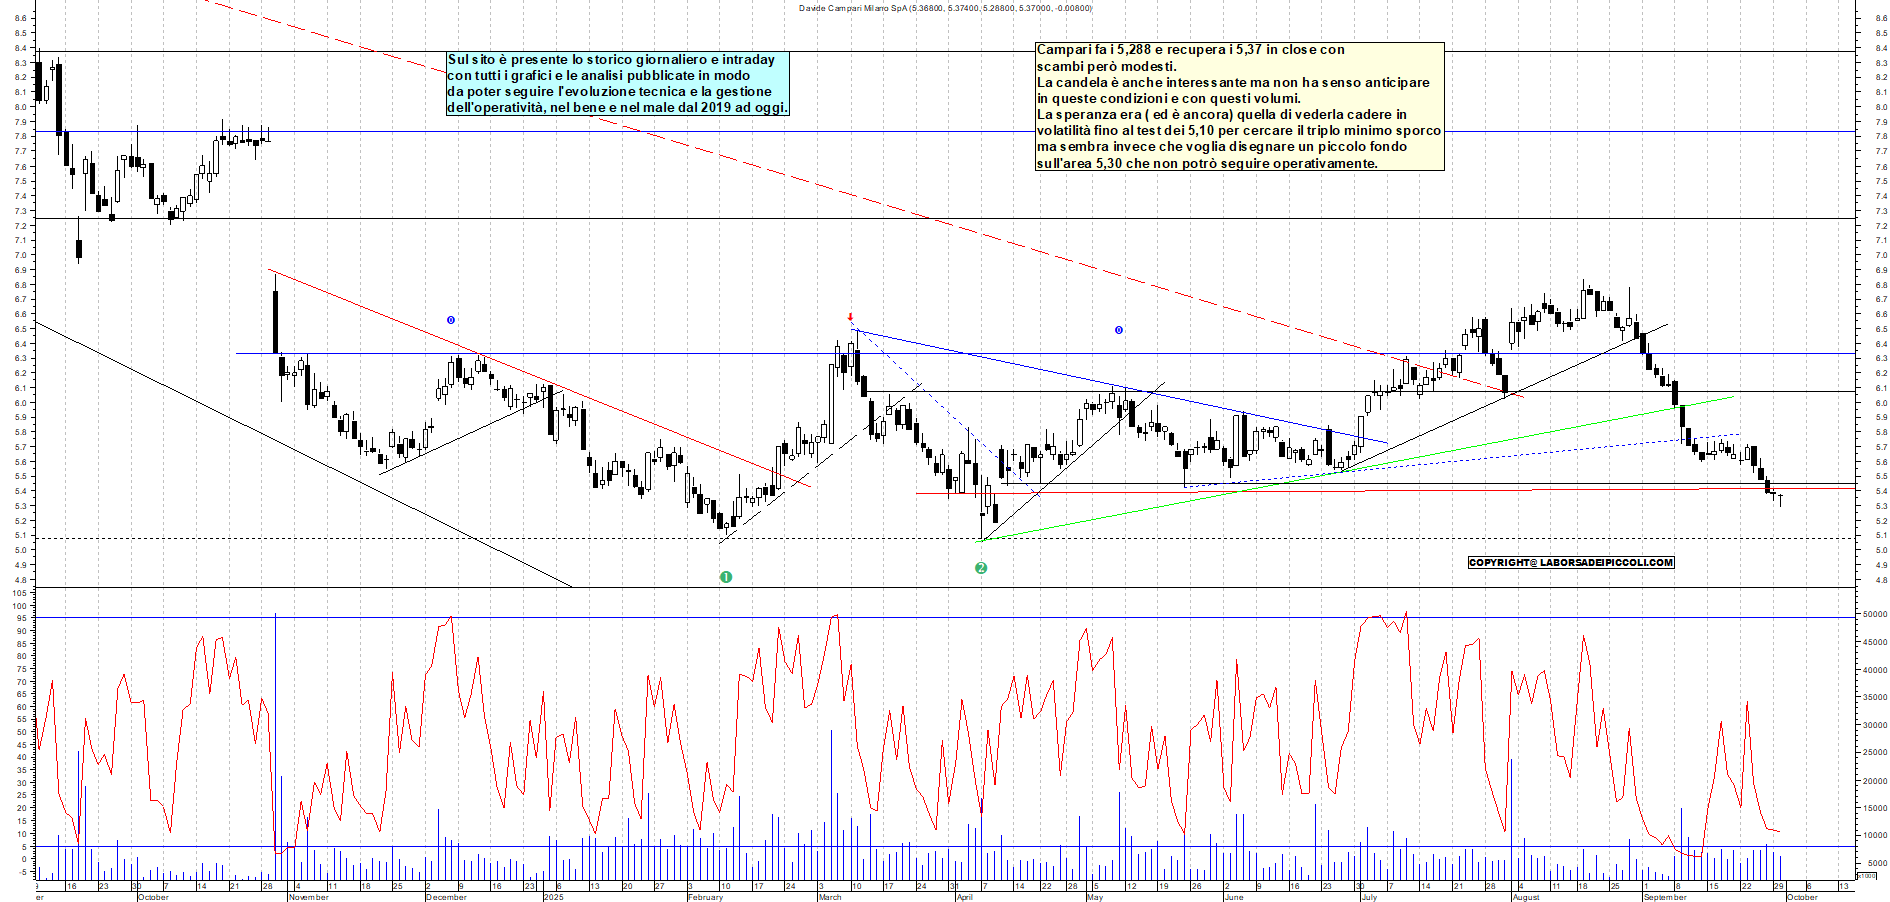Click the 2025 year label on time axis
Screen dimensions: 1890x902
554,897
